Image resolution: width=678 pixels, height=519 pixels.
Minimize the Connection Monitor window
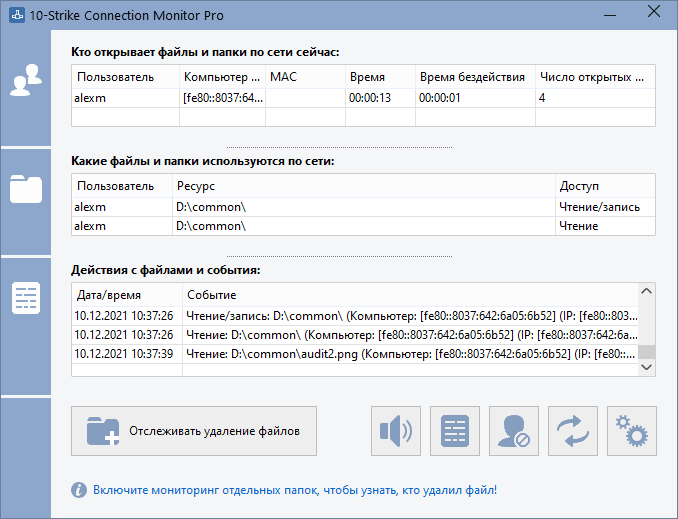(610, 15)
